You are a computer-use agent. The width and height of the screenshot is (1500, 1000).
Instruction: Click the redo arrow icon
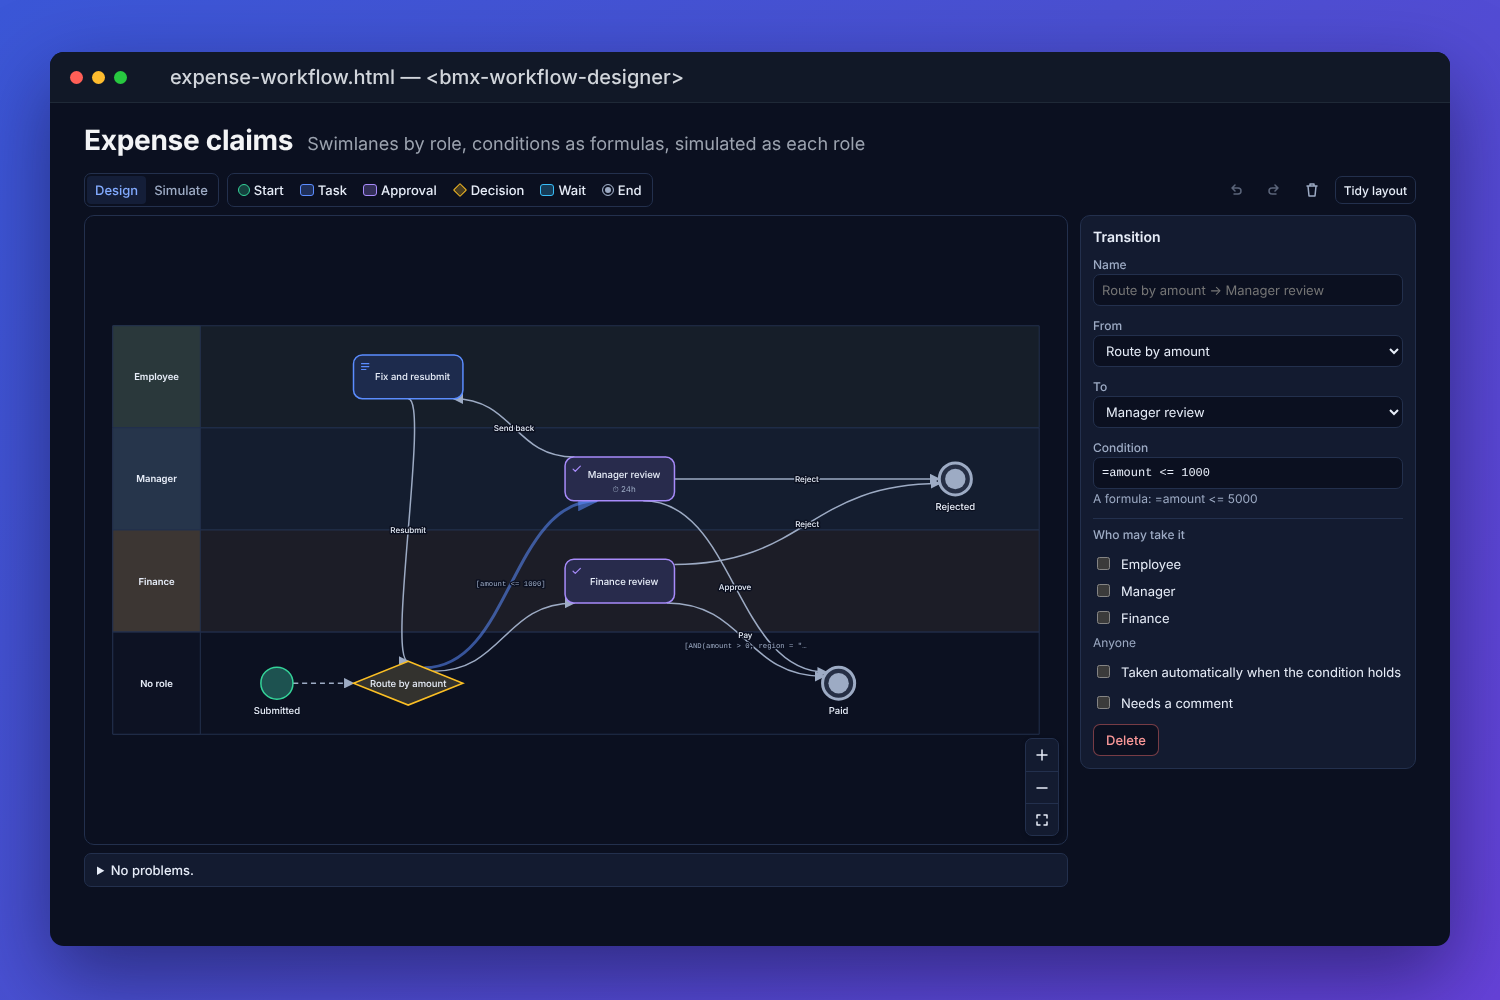(x=1273, y=190)
